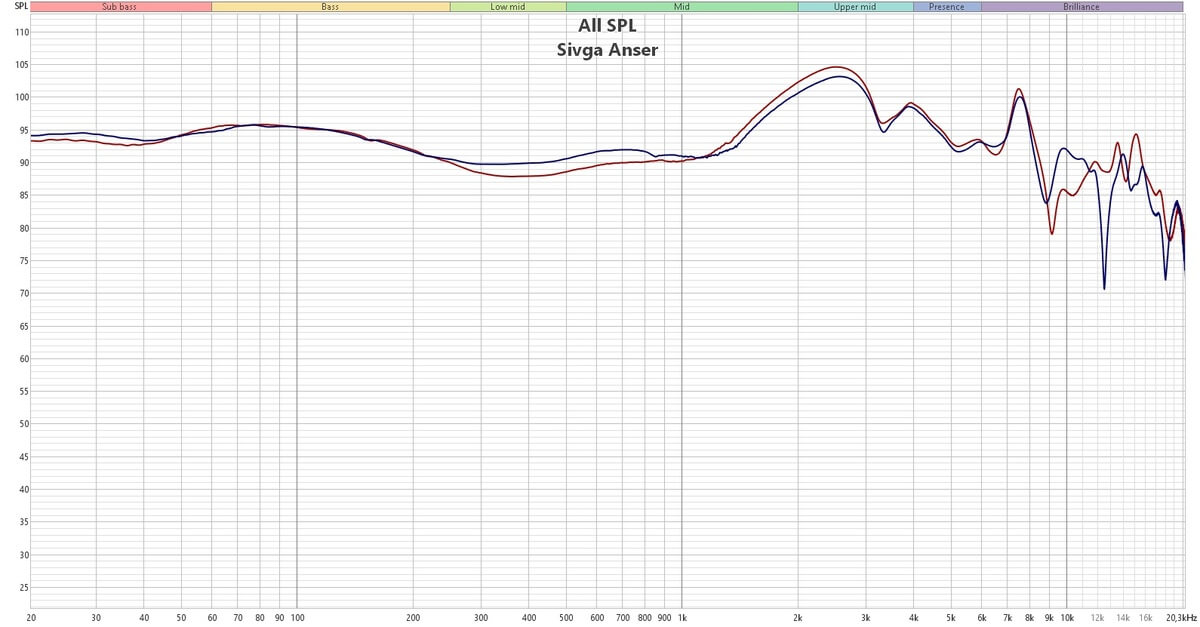
Task: Click the 5k frequency axis label
Action: click(951, 618)
